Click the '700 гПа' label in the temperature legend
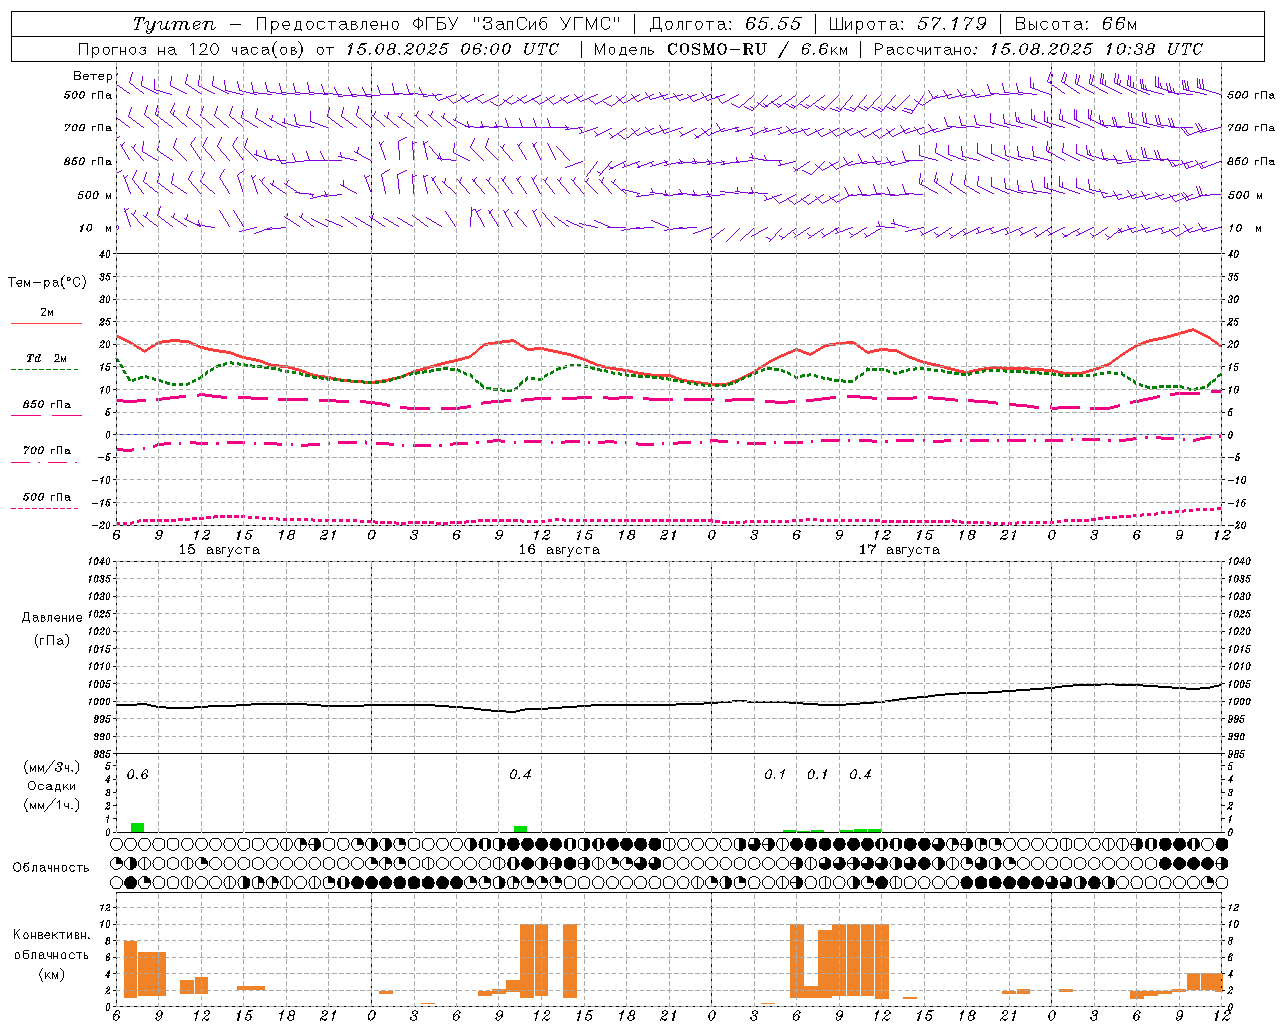The width and height of the screenshot is (1280, 1024). [x=46, y=451]
